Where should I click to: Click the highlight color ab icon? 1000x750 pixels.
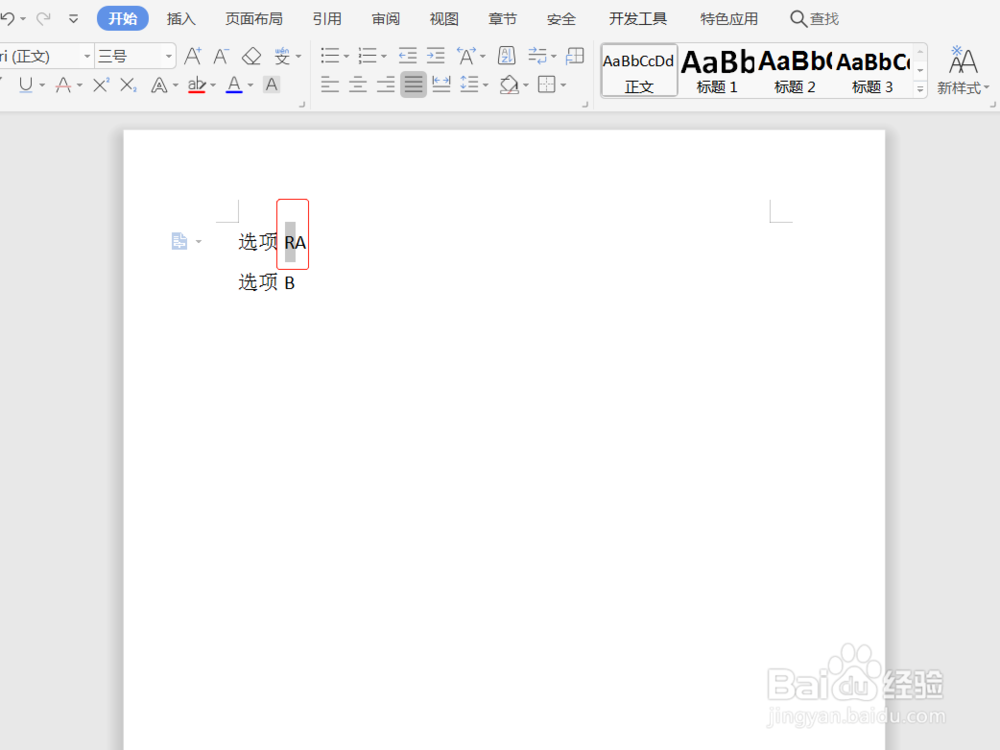(196, 85)
